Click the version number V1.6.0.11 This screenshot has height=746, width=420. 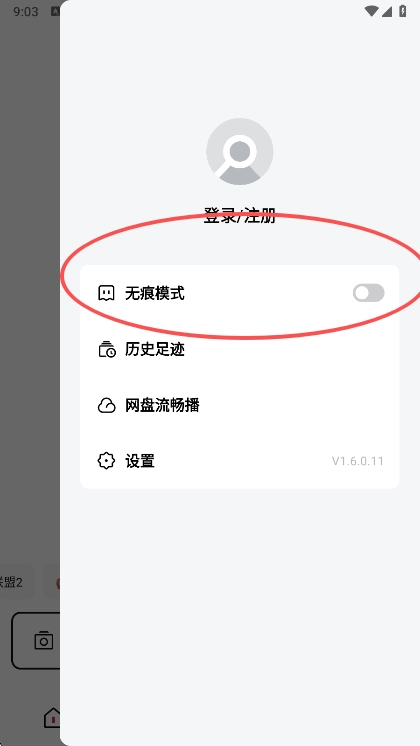point(358,461)
